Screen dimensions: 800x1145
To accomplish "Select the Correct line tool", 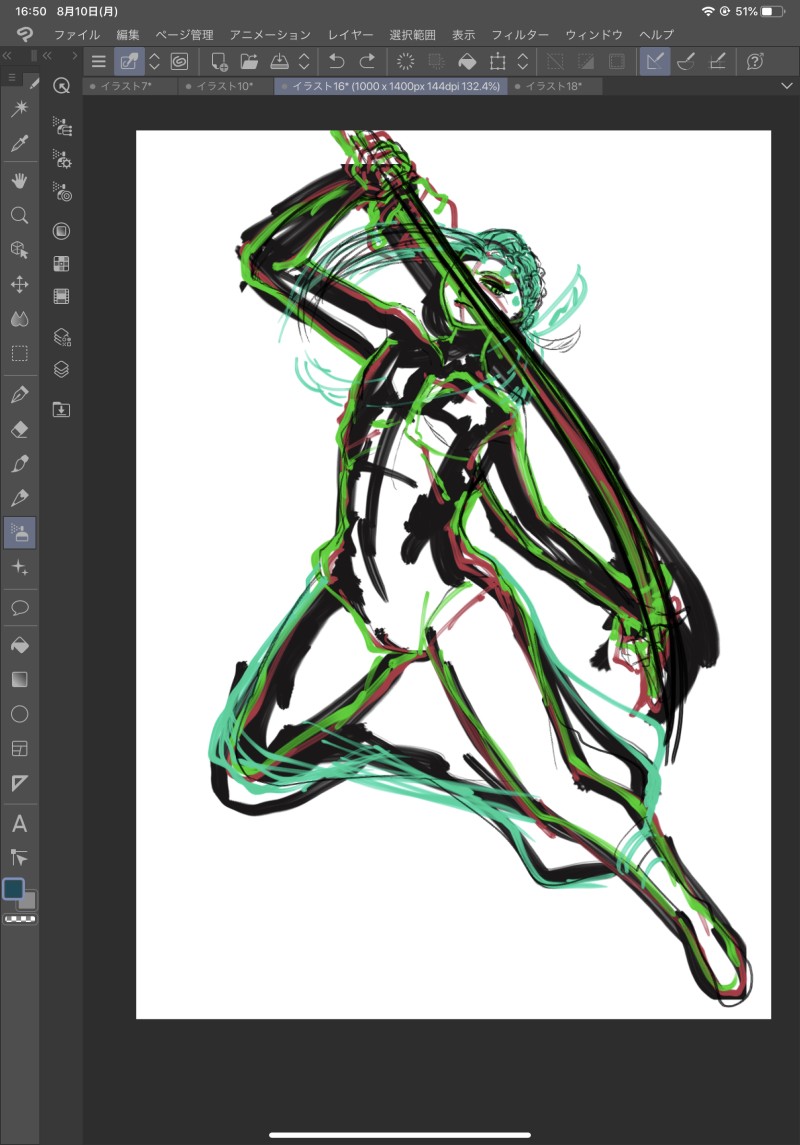I will [x=20, y=857].
